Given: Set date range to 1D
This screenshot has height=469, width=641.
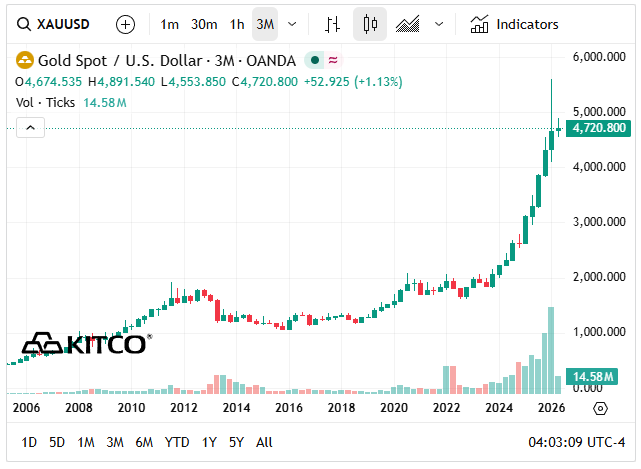Looking at the screenshot, I should [x=29, y=442].
